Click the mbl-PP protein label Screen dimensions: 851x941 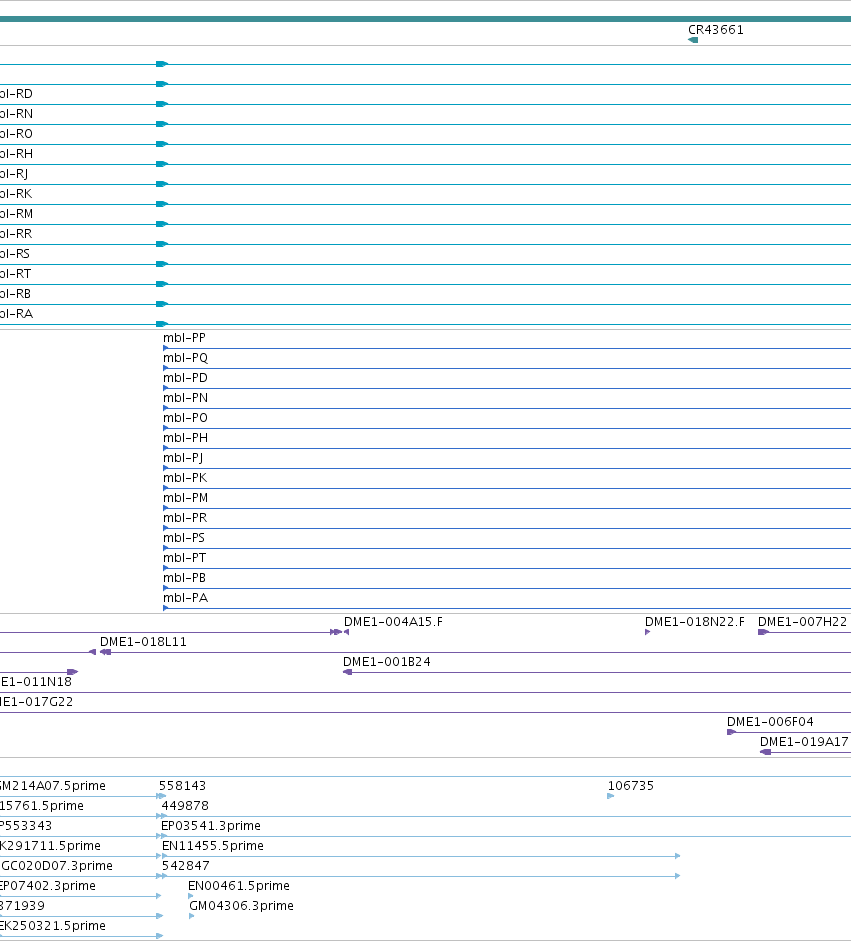(x=184, y=338)
